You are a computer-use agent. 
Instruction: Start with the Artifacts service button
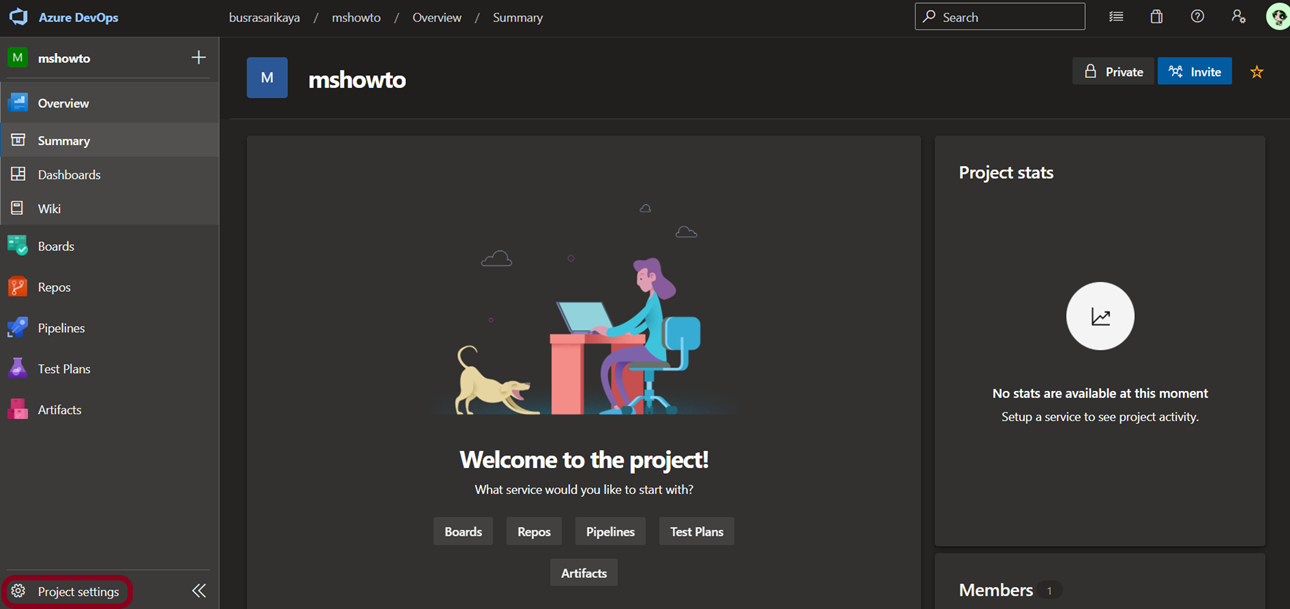(584, 572)
